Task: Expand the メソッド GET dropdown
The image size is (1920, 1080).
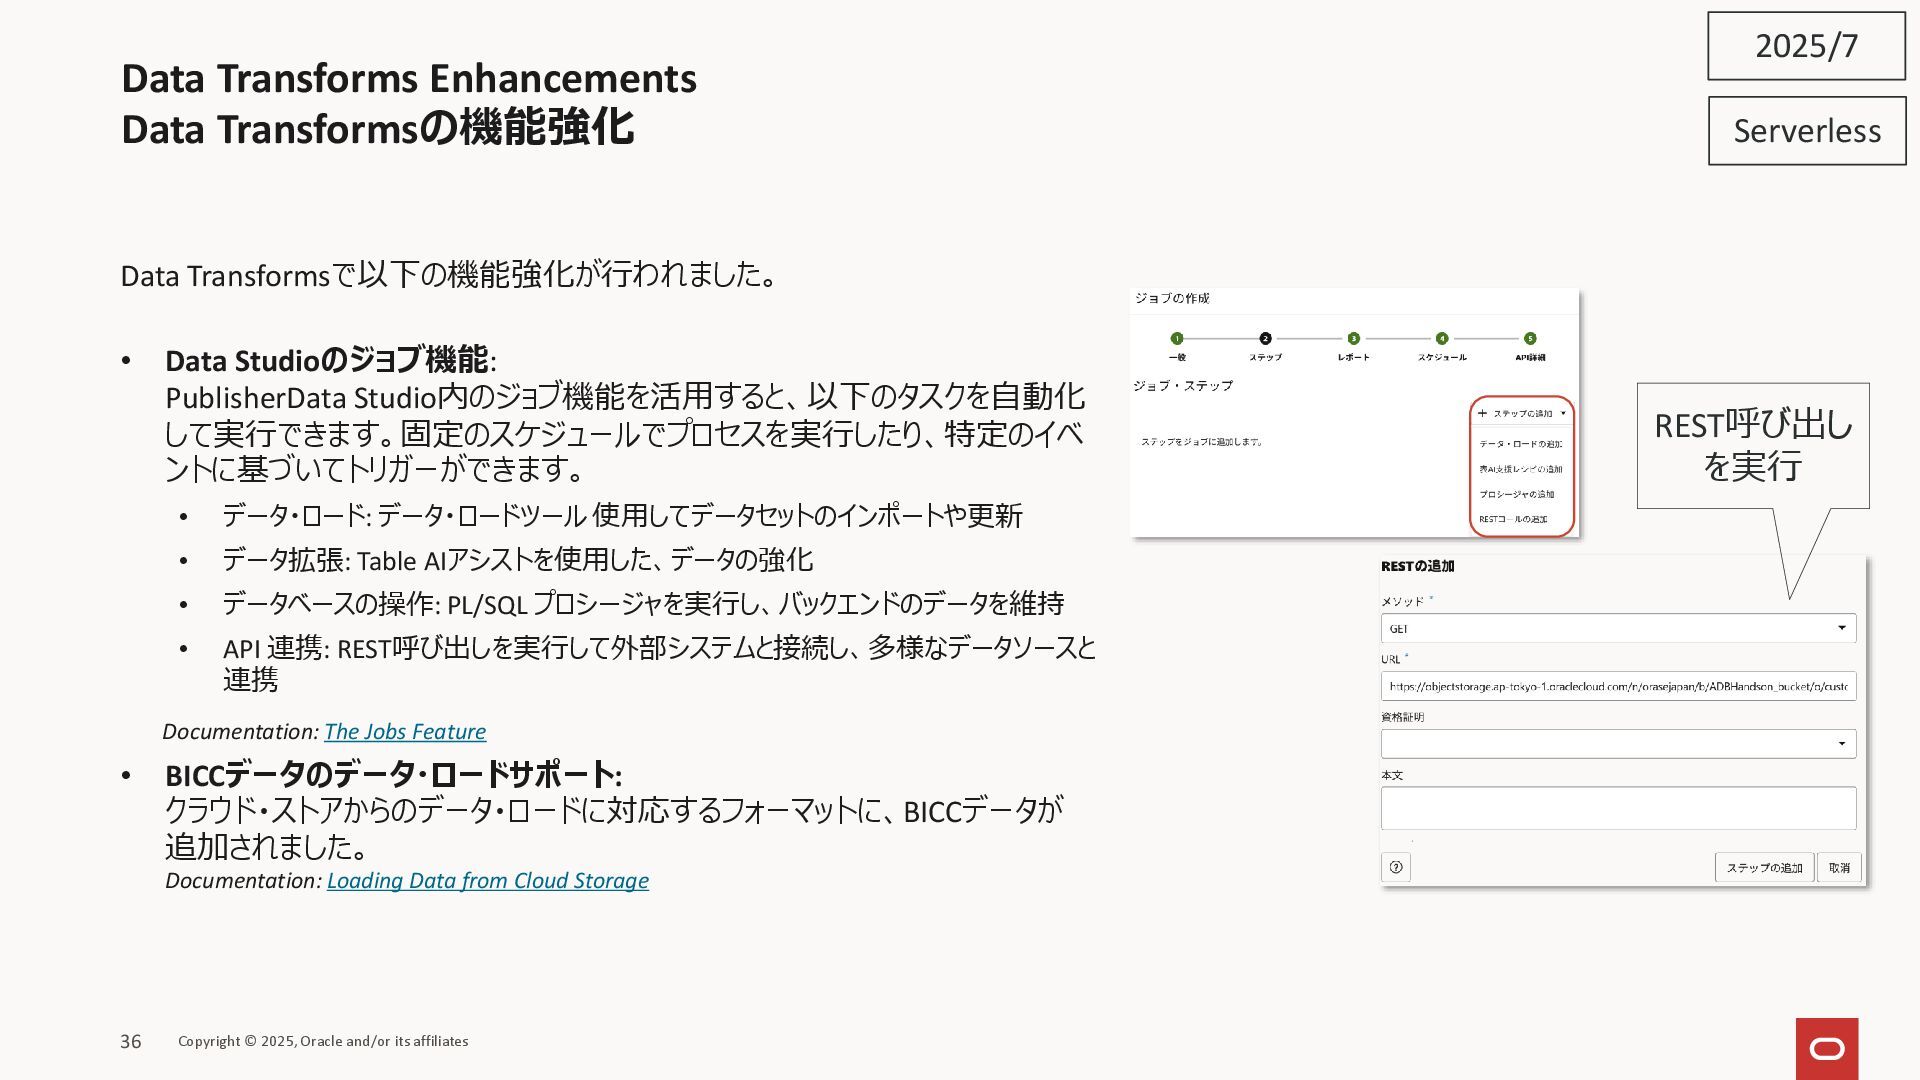Action: [1618, 628]
